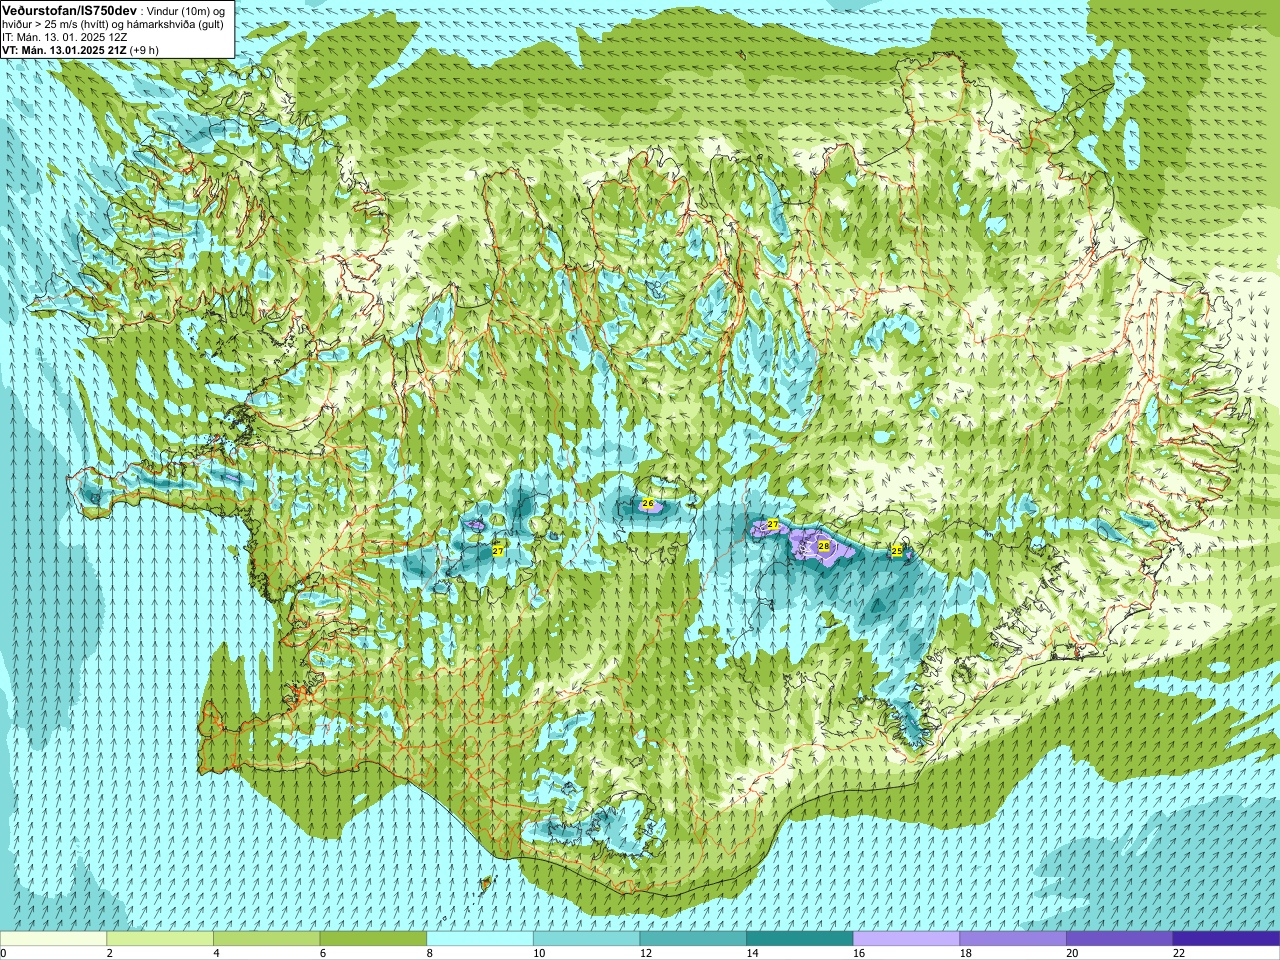Click the '(+9 h)' forecast offset text

pos(144,49)
